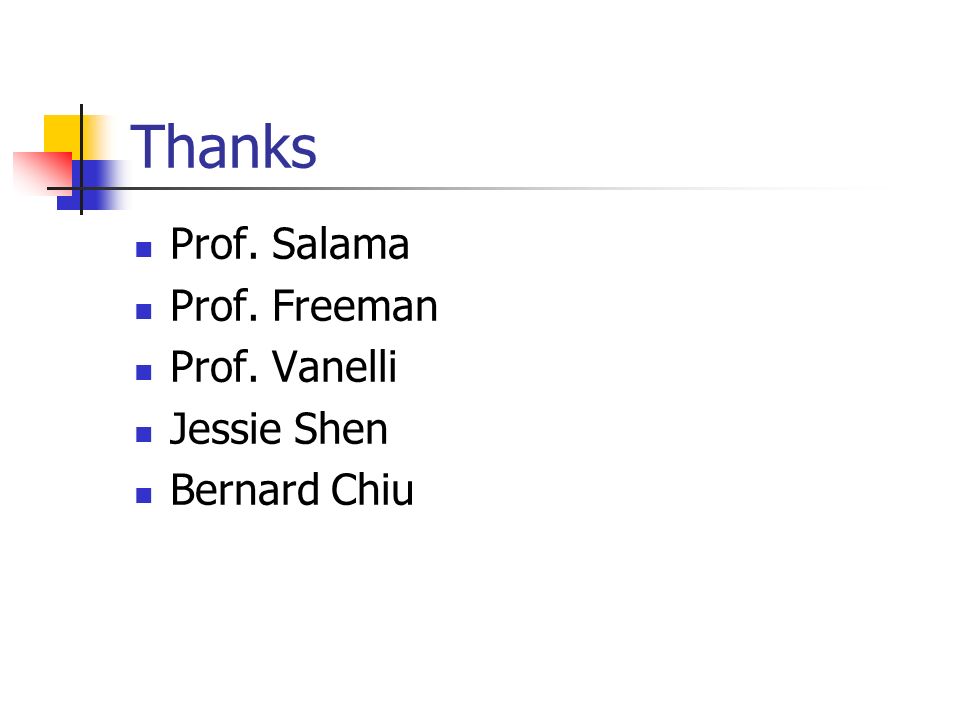Click the blue bullet beside Bernard Chiu
Image resolution: width=960 pixels, height=720 pixels.
tap(144, 495)
